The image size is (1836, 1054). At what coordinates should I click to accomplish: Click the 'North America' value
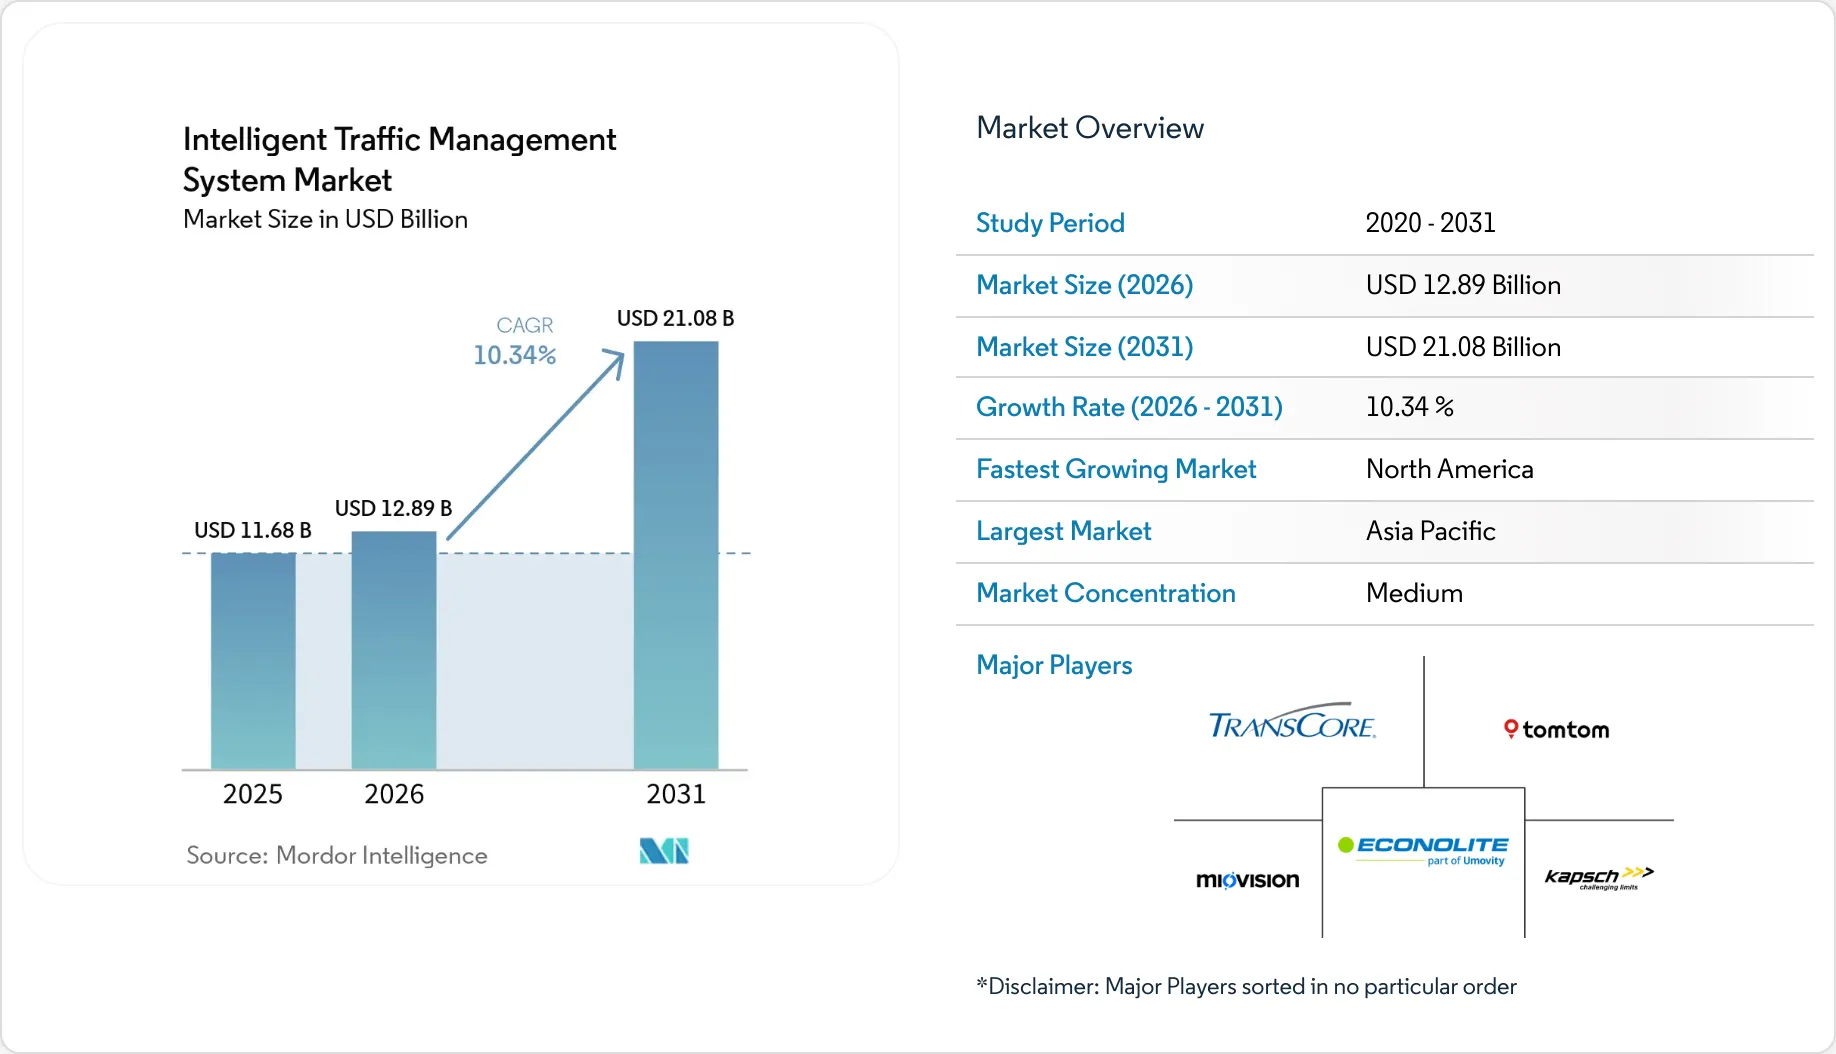pyautogui.click(x=1449, y=469)
